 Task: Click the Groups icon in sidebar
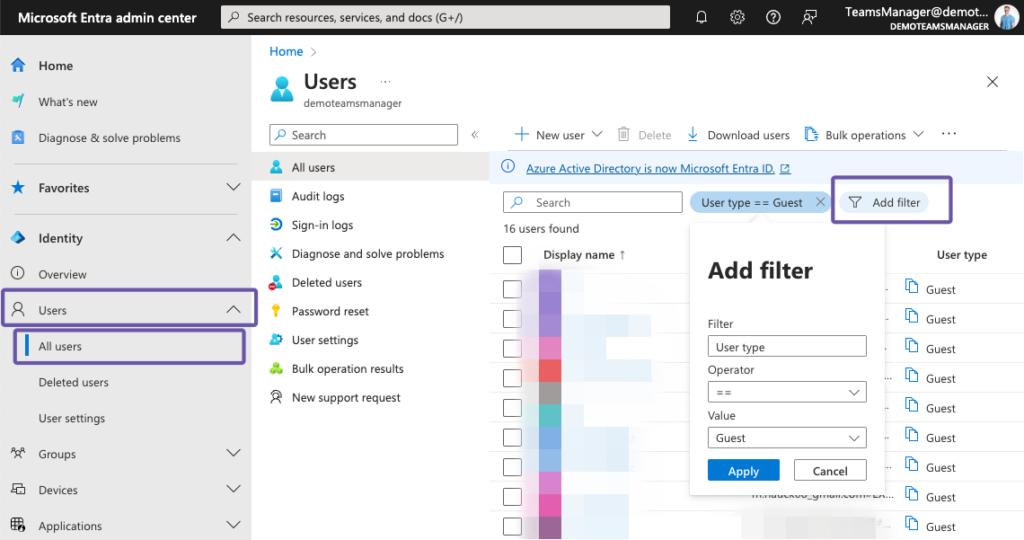click(x=18, y=453)
